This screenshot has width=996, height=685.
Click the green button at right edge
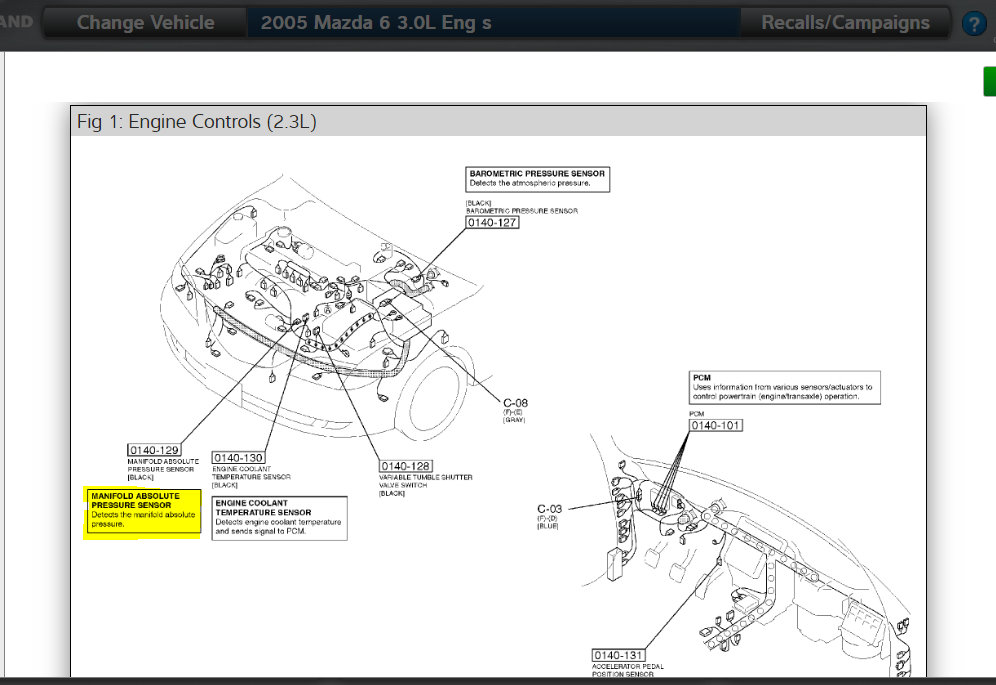click(x=990, y=81)
